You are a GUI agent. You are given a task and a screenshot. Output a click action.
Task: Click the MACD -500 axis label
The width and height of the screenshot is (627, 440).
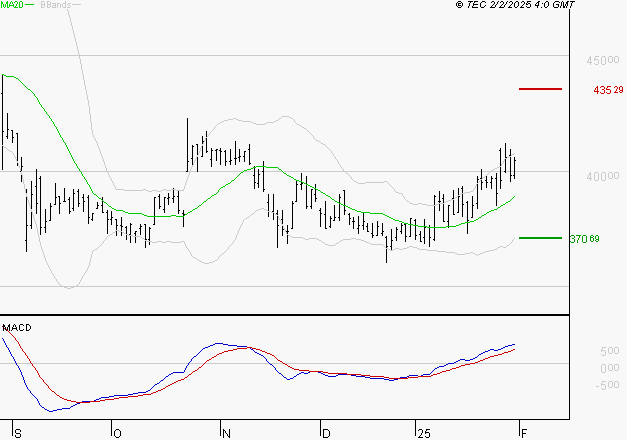pos(607,385)
